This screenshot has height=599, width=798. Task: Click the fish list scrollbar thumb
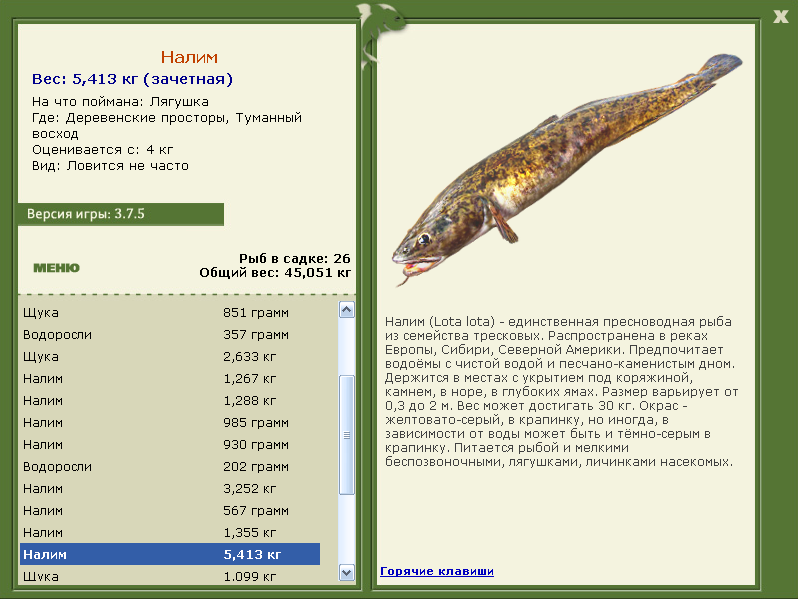pyautogui.click(x=347, y=435)
